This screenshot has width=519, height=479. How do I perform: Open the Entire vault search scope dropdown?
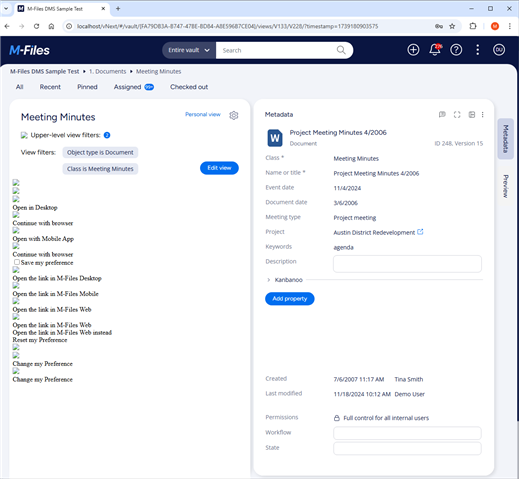point(189,50)
